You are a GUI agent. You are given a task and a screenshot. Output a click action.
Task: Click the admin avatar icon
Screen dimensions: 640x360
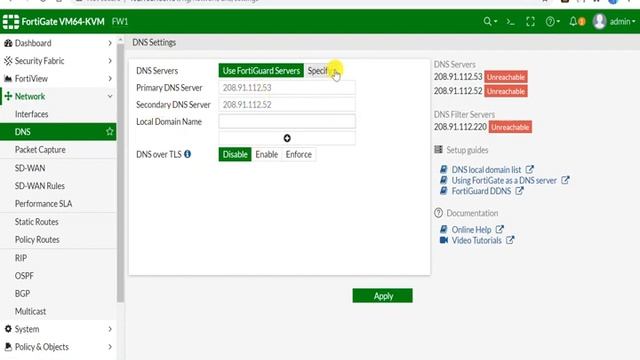pyautogui.click(x=599, y=22)
